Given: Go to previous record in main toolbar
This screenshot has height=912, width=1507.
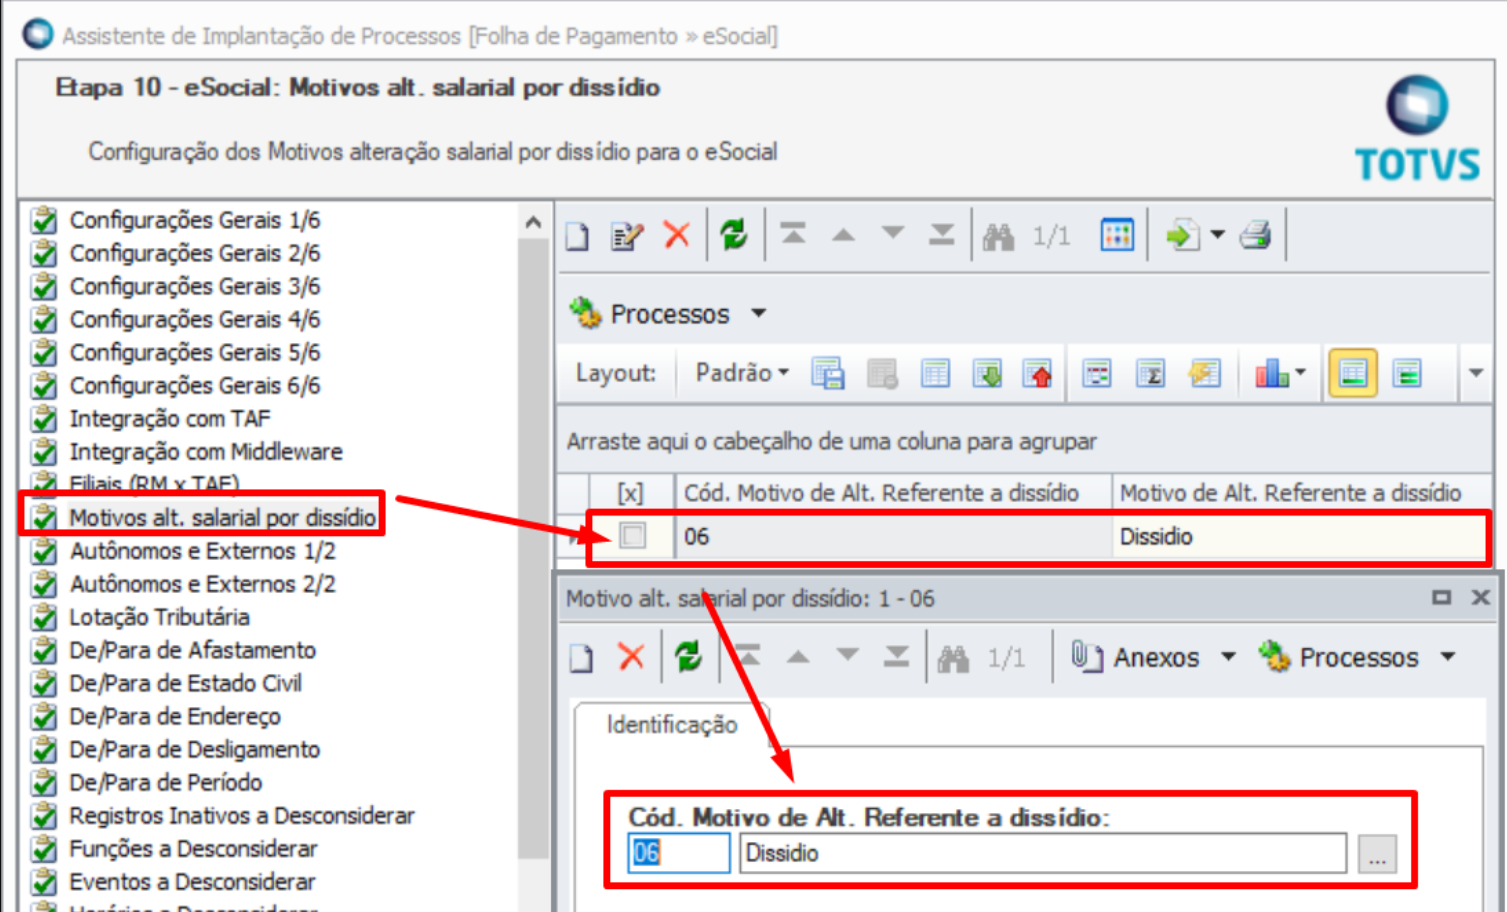Looking at the screenshot, I should (x=844, y=235).
